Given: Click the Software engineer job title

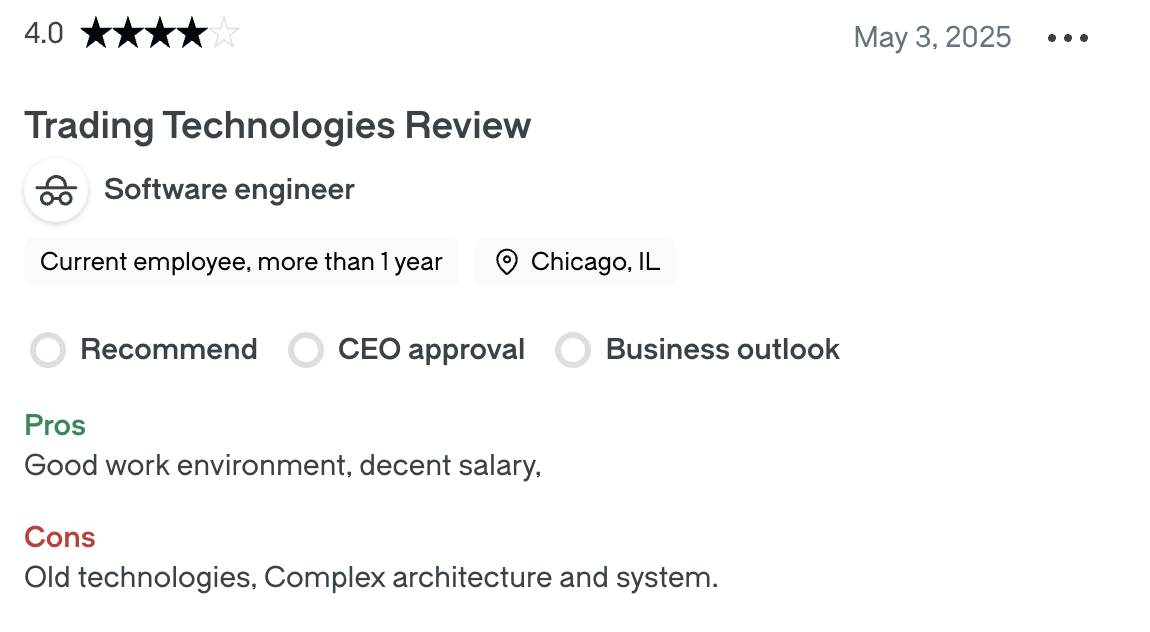Looking at the screenshot, I should click(x=229, y=189).
